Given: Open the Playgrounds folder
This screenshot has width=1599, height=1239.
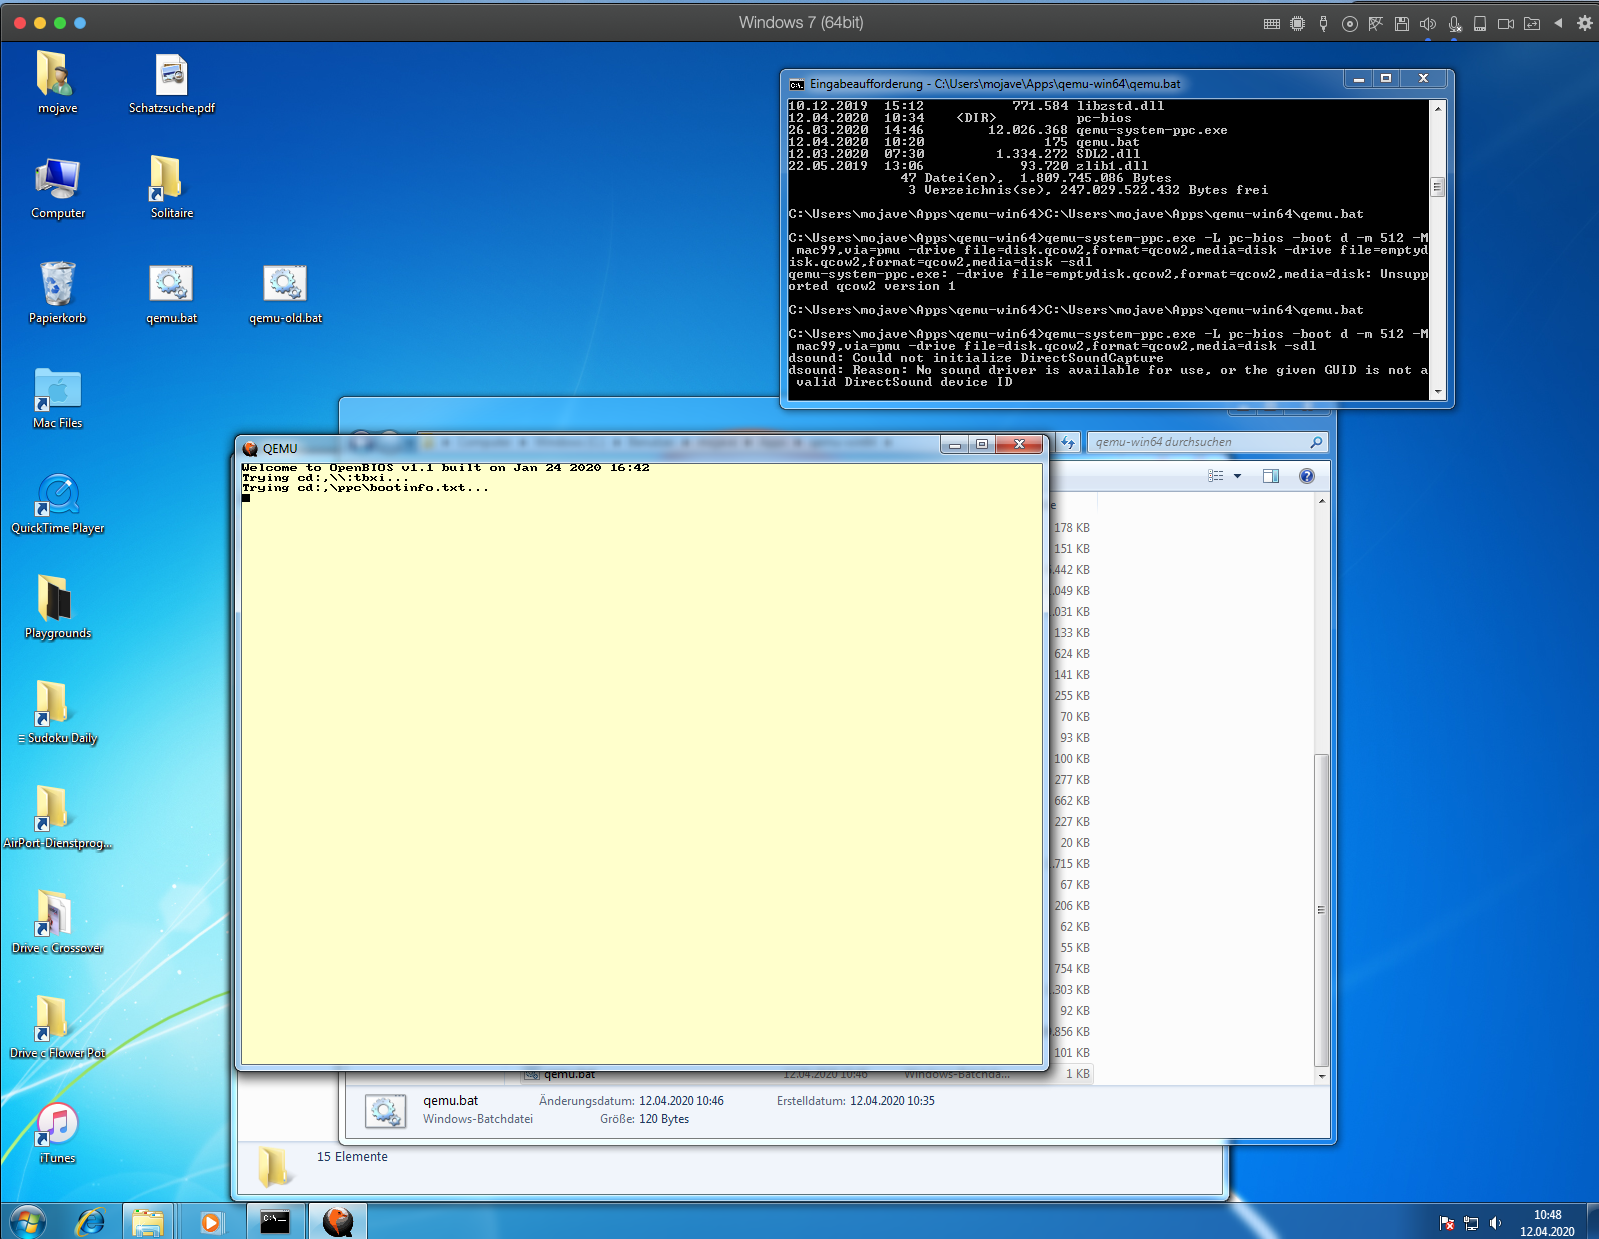Looking at the screenshot, I should (57, 608).
